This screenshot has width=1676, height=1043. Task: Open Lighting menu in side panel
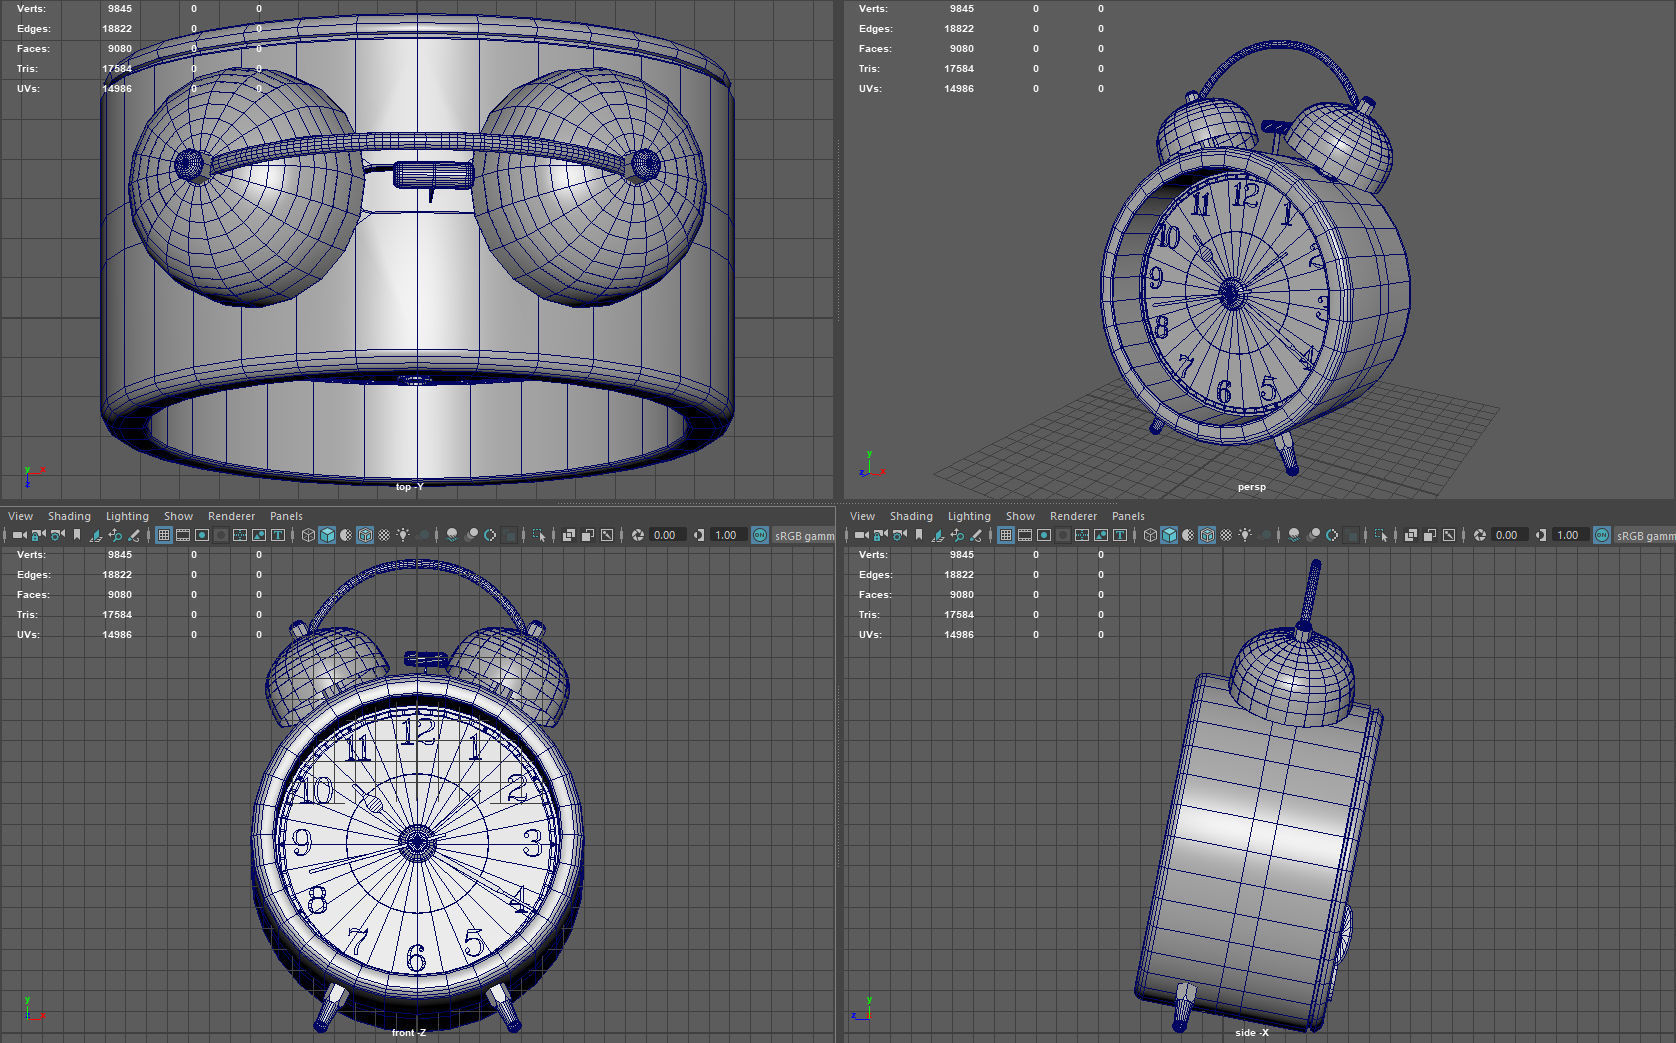[x=969, y=516]
